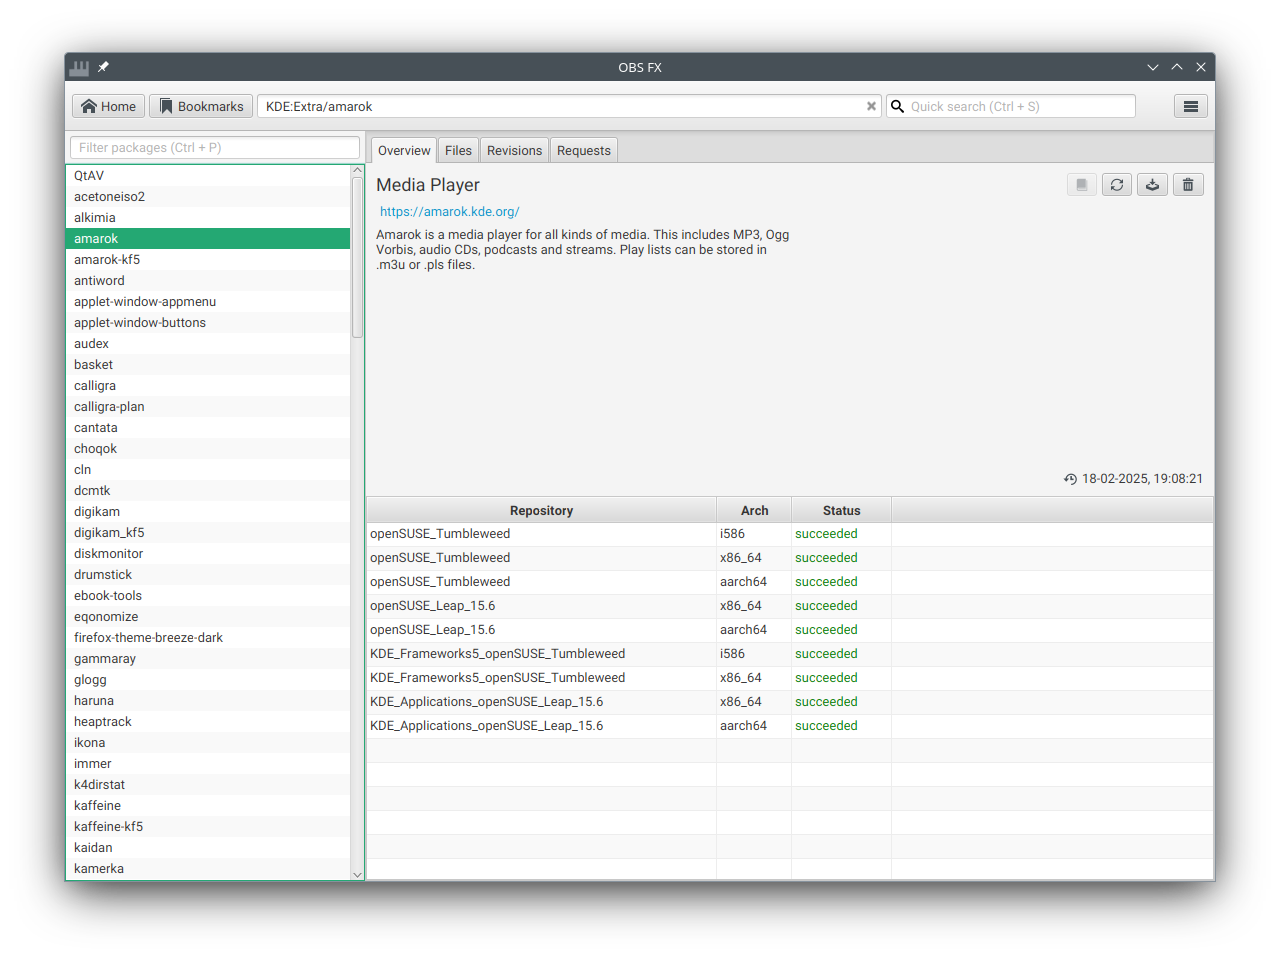Select k4dirstat in the package list
The height and width of the screenshot is (958, 1280).
point(208,785)
